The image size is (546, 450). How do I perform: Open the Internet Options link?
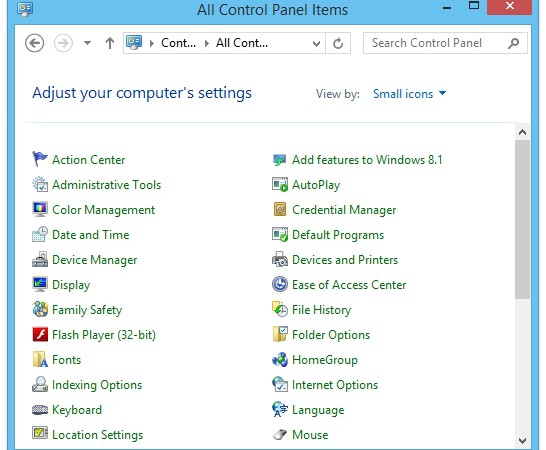click(335, 385)
